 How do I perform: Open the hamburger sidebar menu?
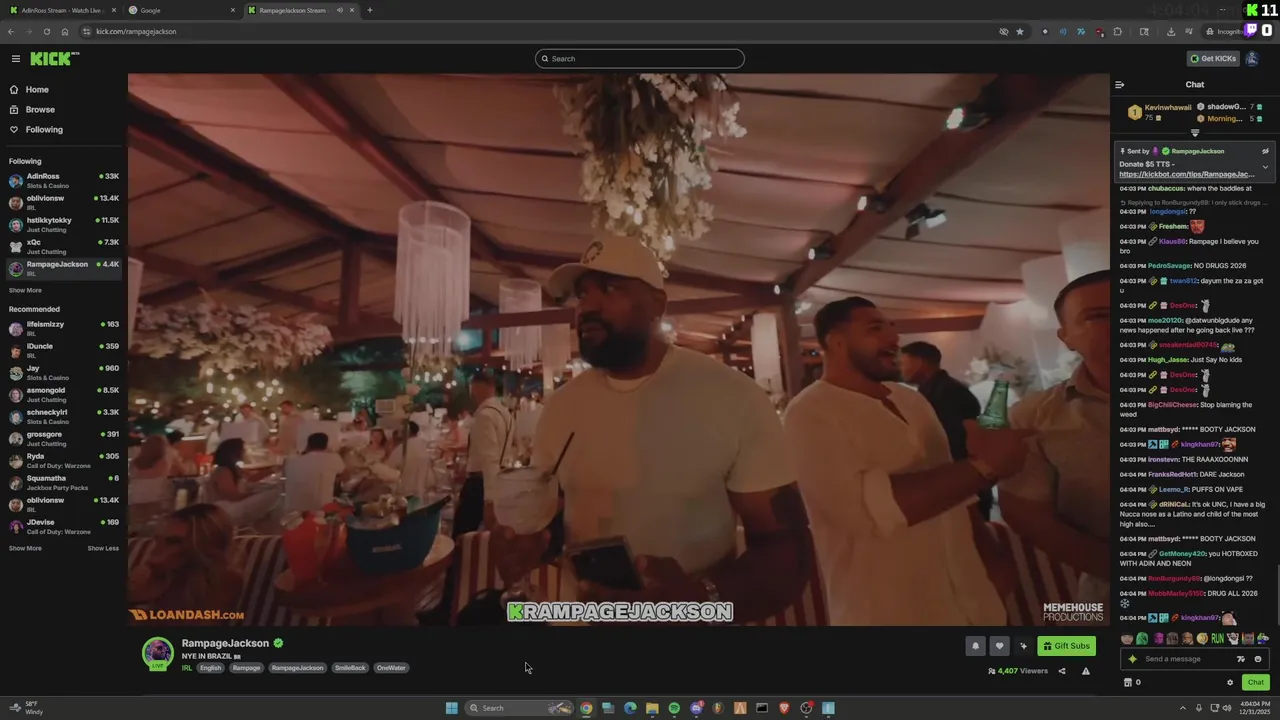pos(15,59)
